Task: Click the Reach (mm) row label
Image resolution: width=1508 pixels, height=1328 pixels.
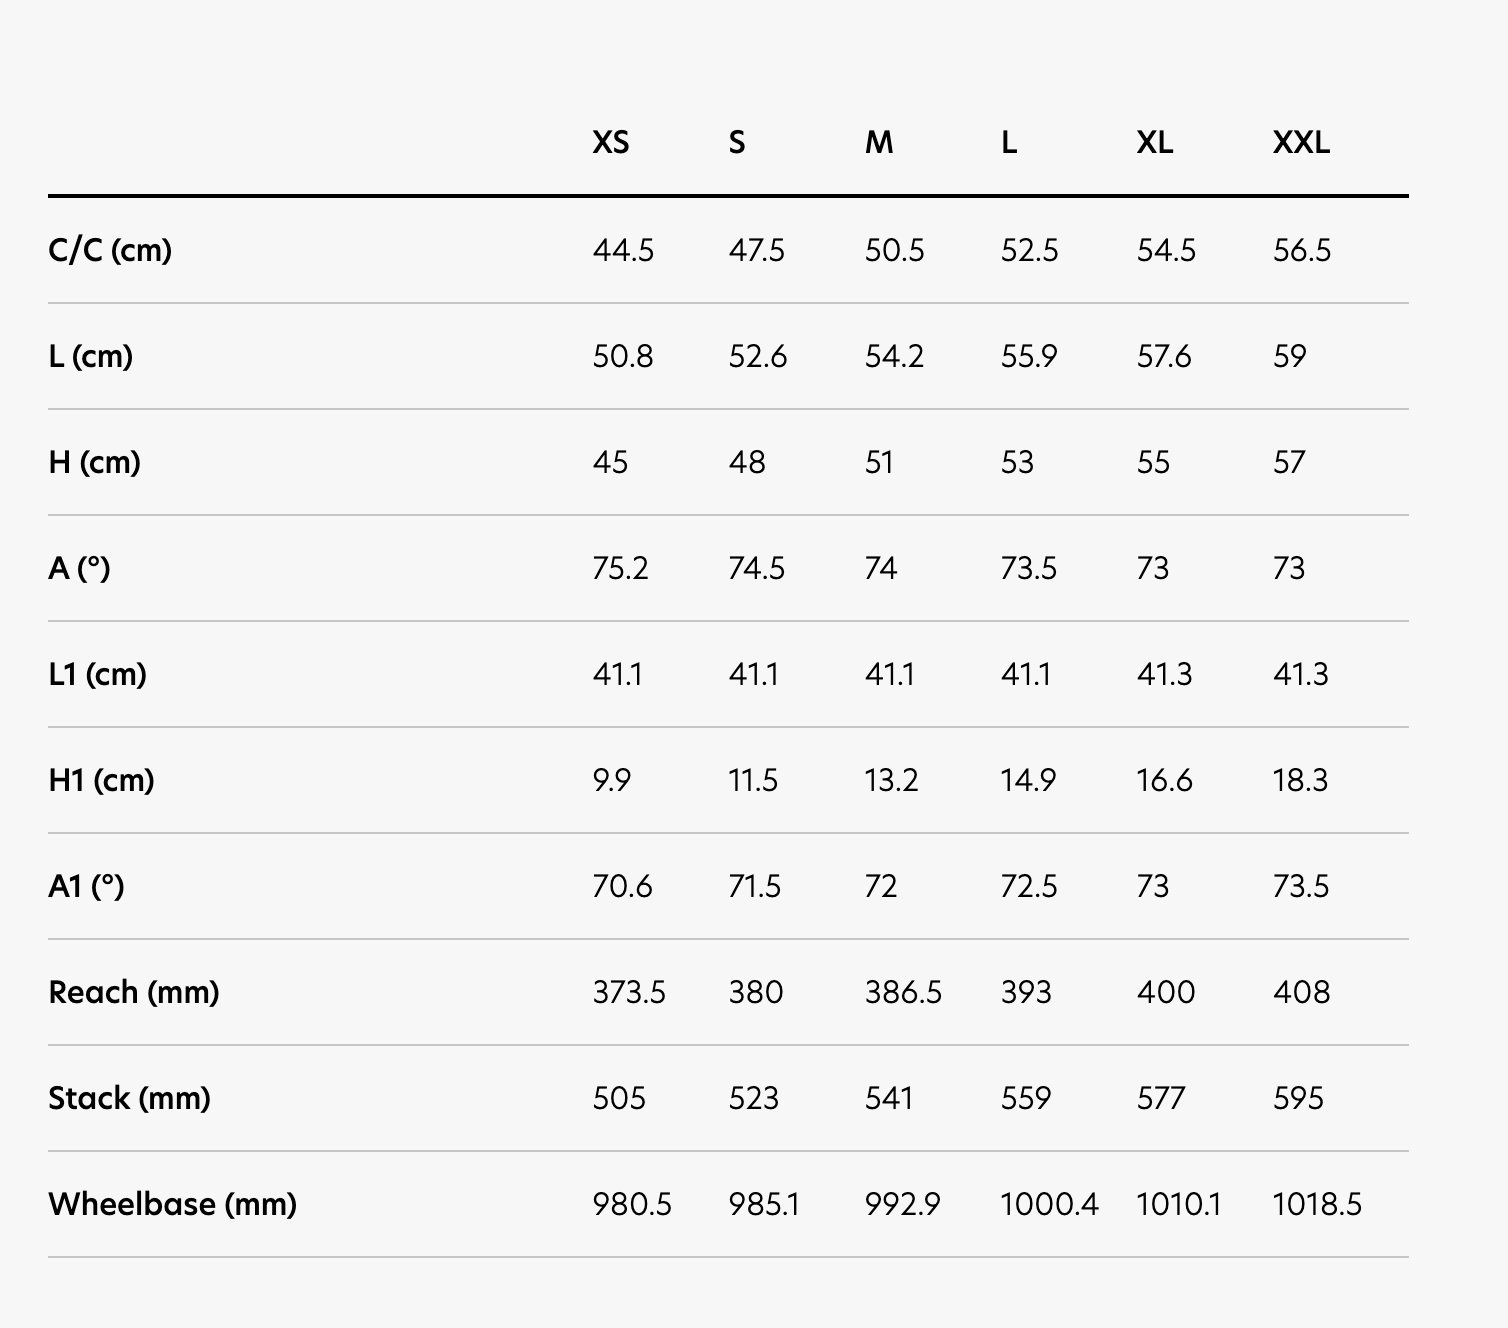Action: click(x=134, y=992)
